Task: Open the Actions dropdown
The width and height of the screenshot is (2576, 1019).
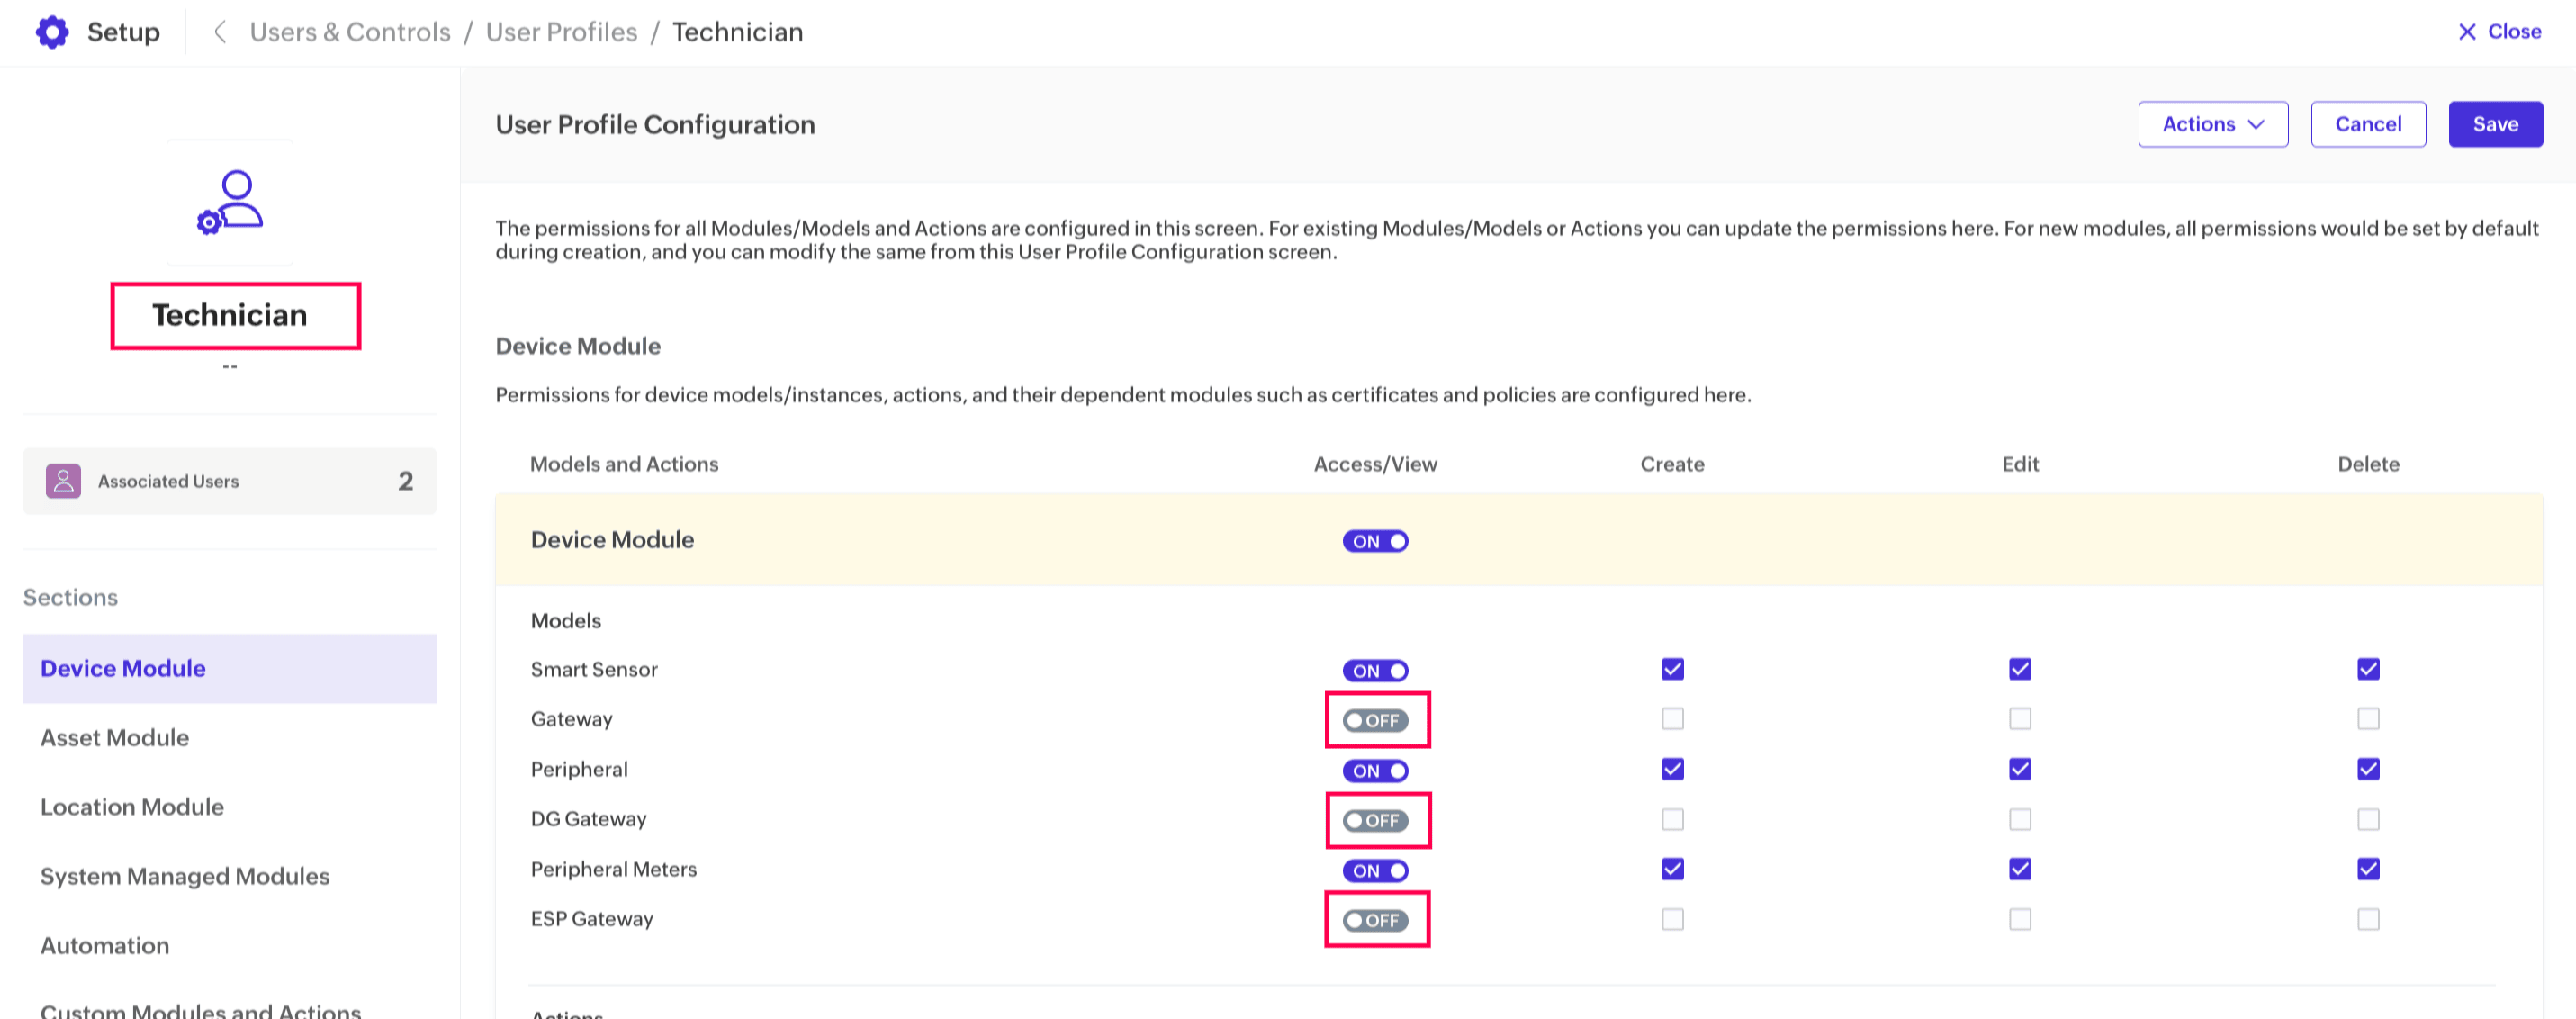Action: [2212, 124]
